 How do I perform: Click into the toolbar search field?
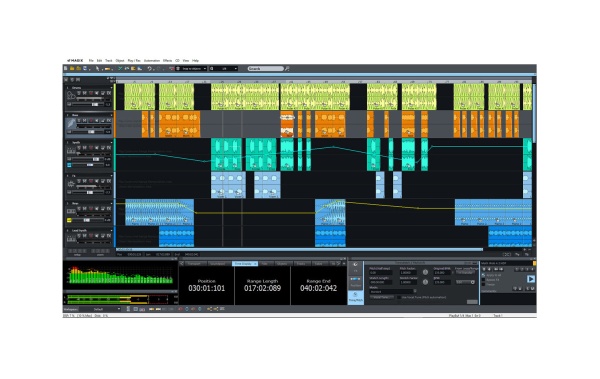(266, 69)
